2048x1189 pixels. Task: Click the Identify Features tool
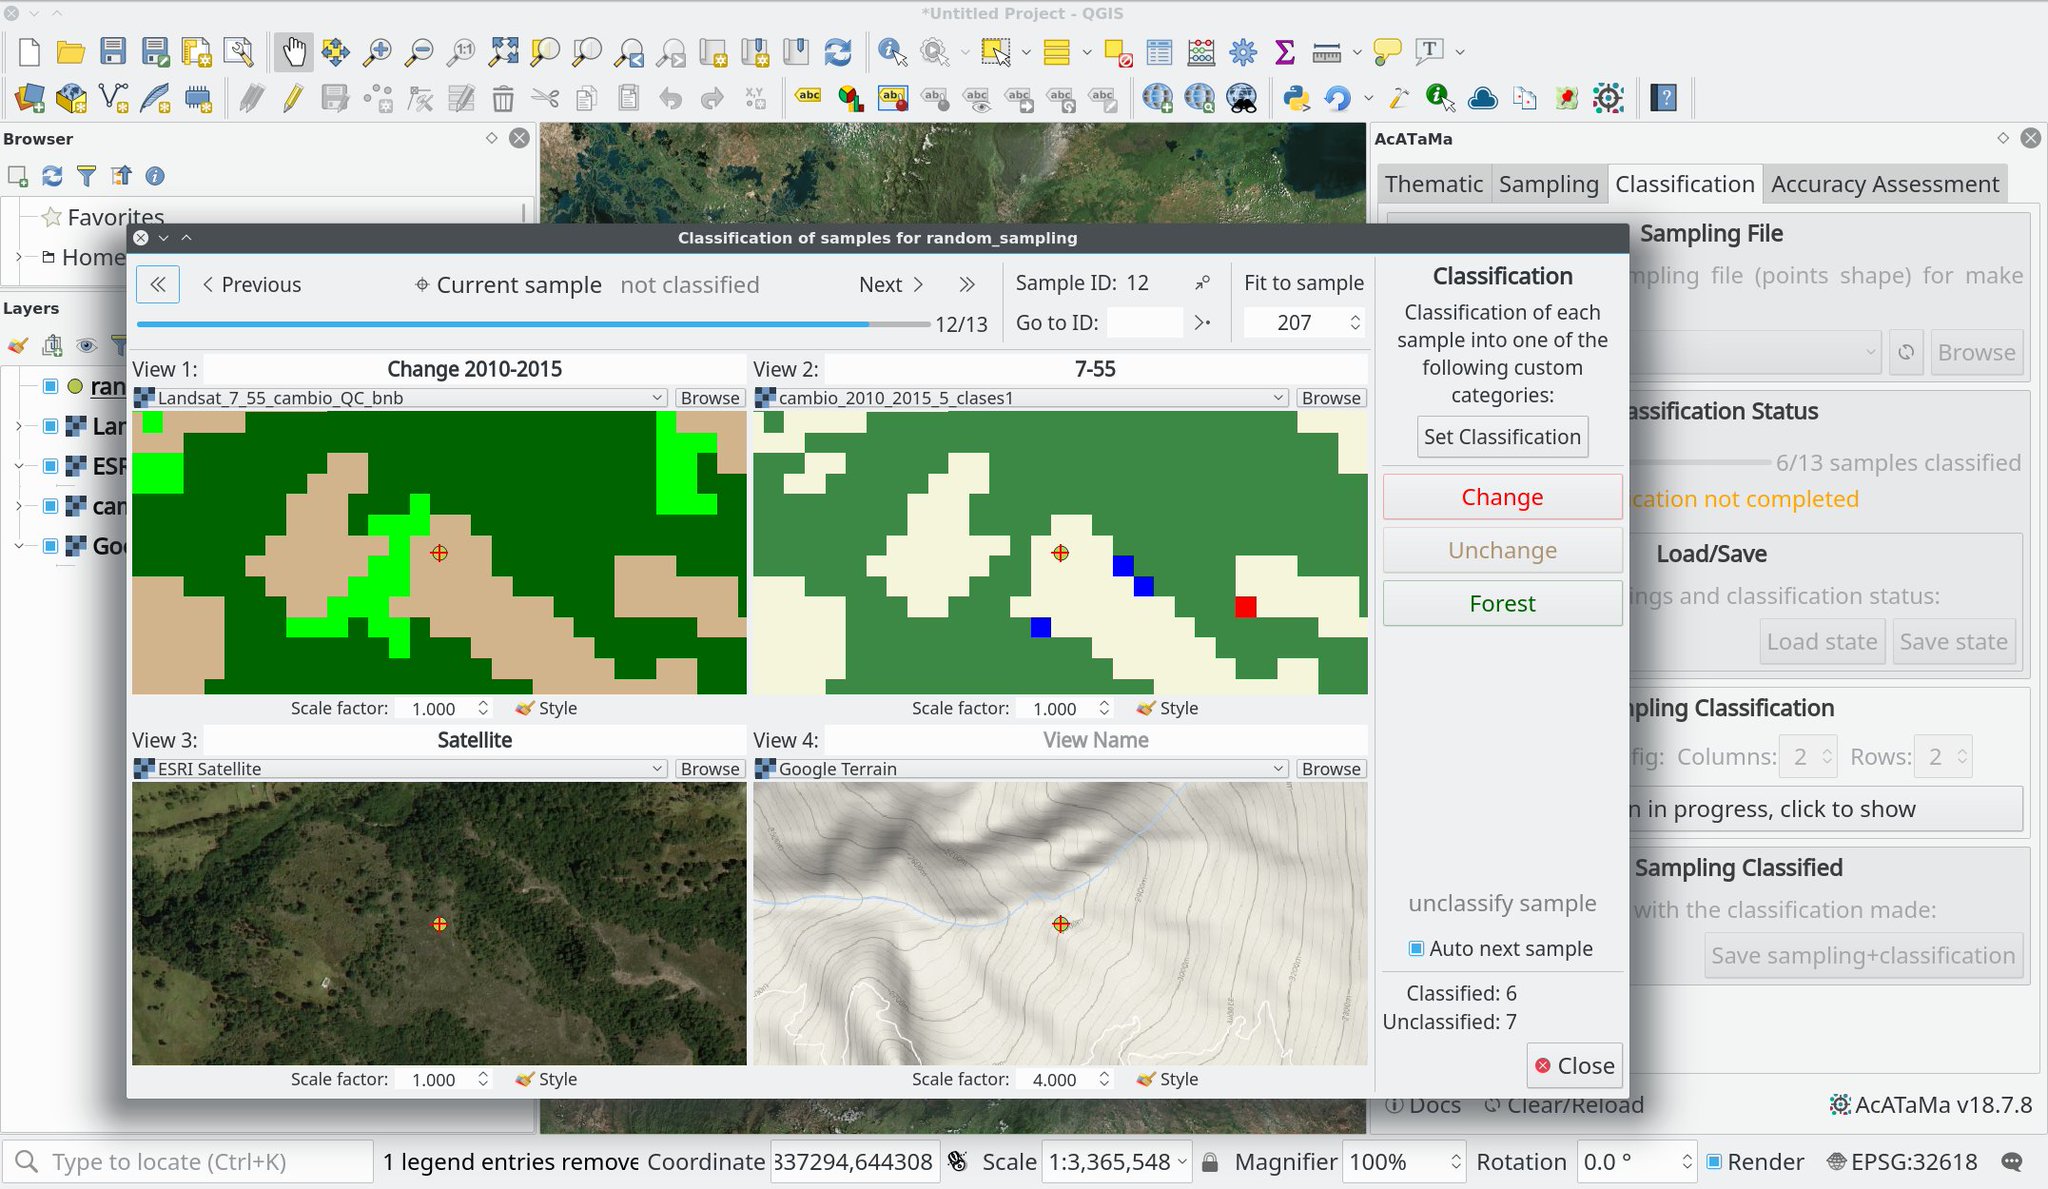pyautogui.click(x=891, y=52)
